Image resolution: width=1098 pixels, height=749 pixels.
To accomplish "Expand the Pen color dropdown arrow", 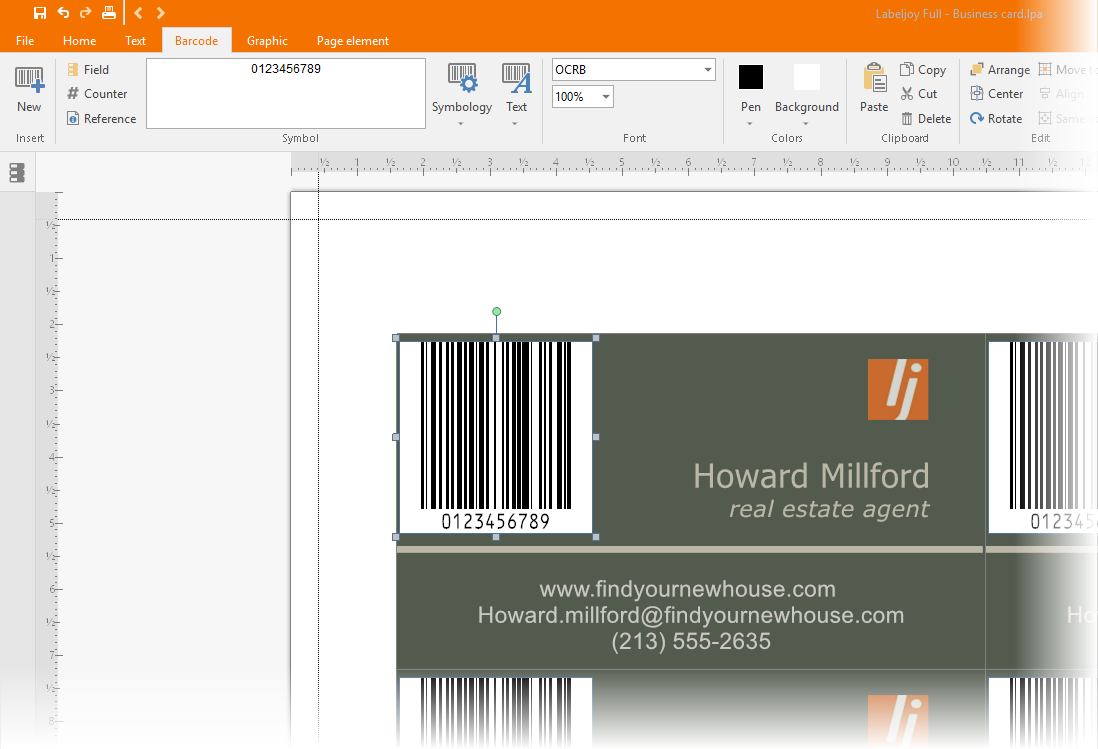I will 749,124.
